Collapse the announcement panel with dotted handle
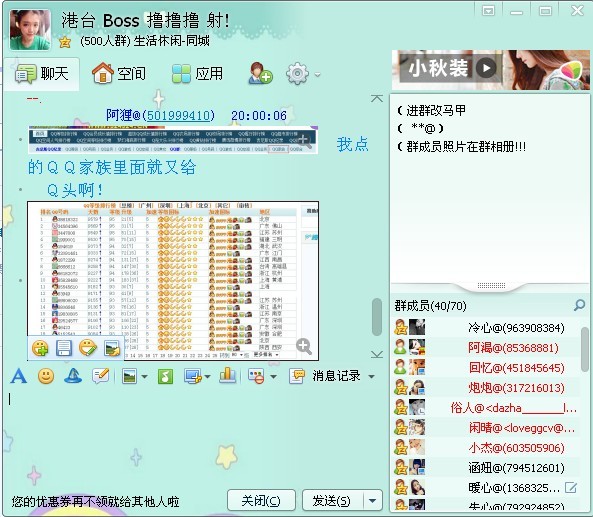The width and height of the screenshot is (593, 517). pos(491,286)
